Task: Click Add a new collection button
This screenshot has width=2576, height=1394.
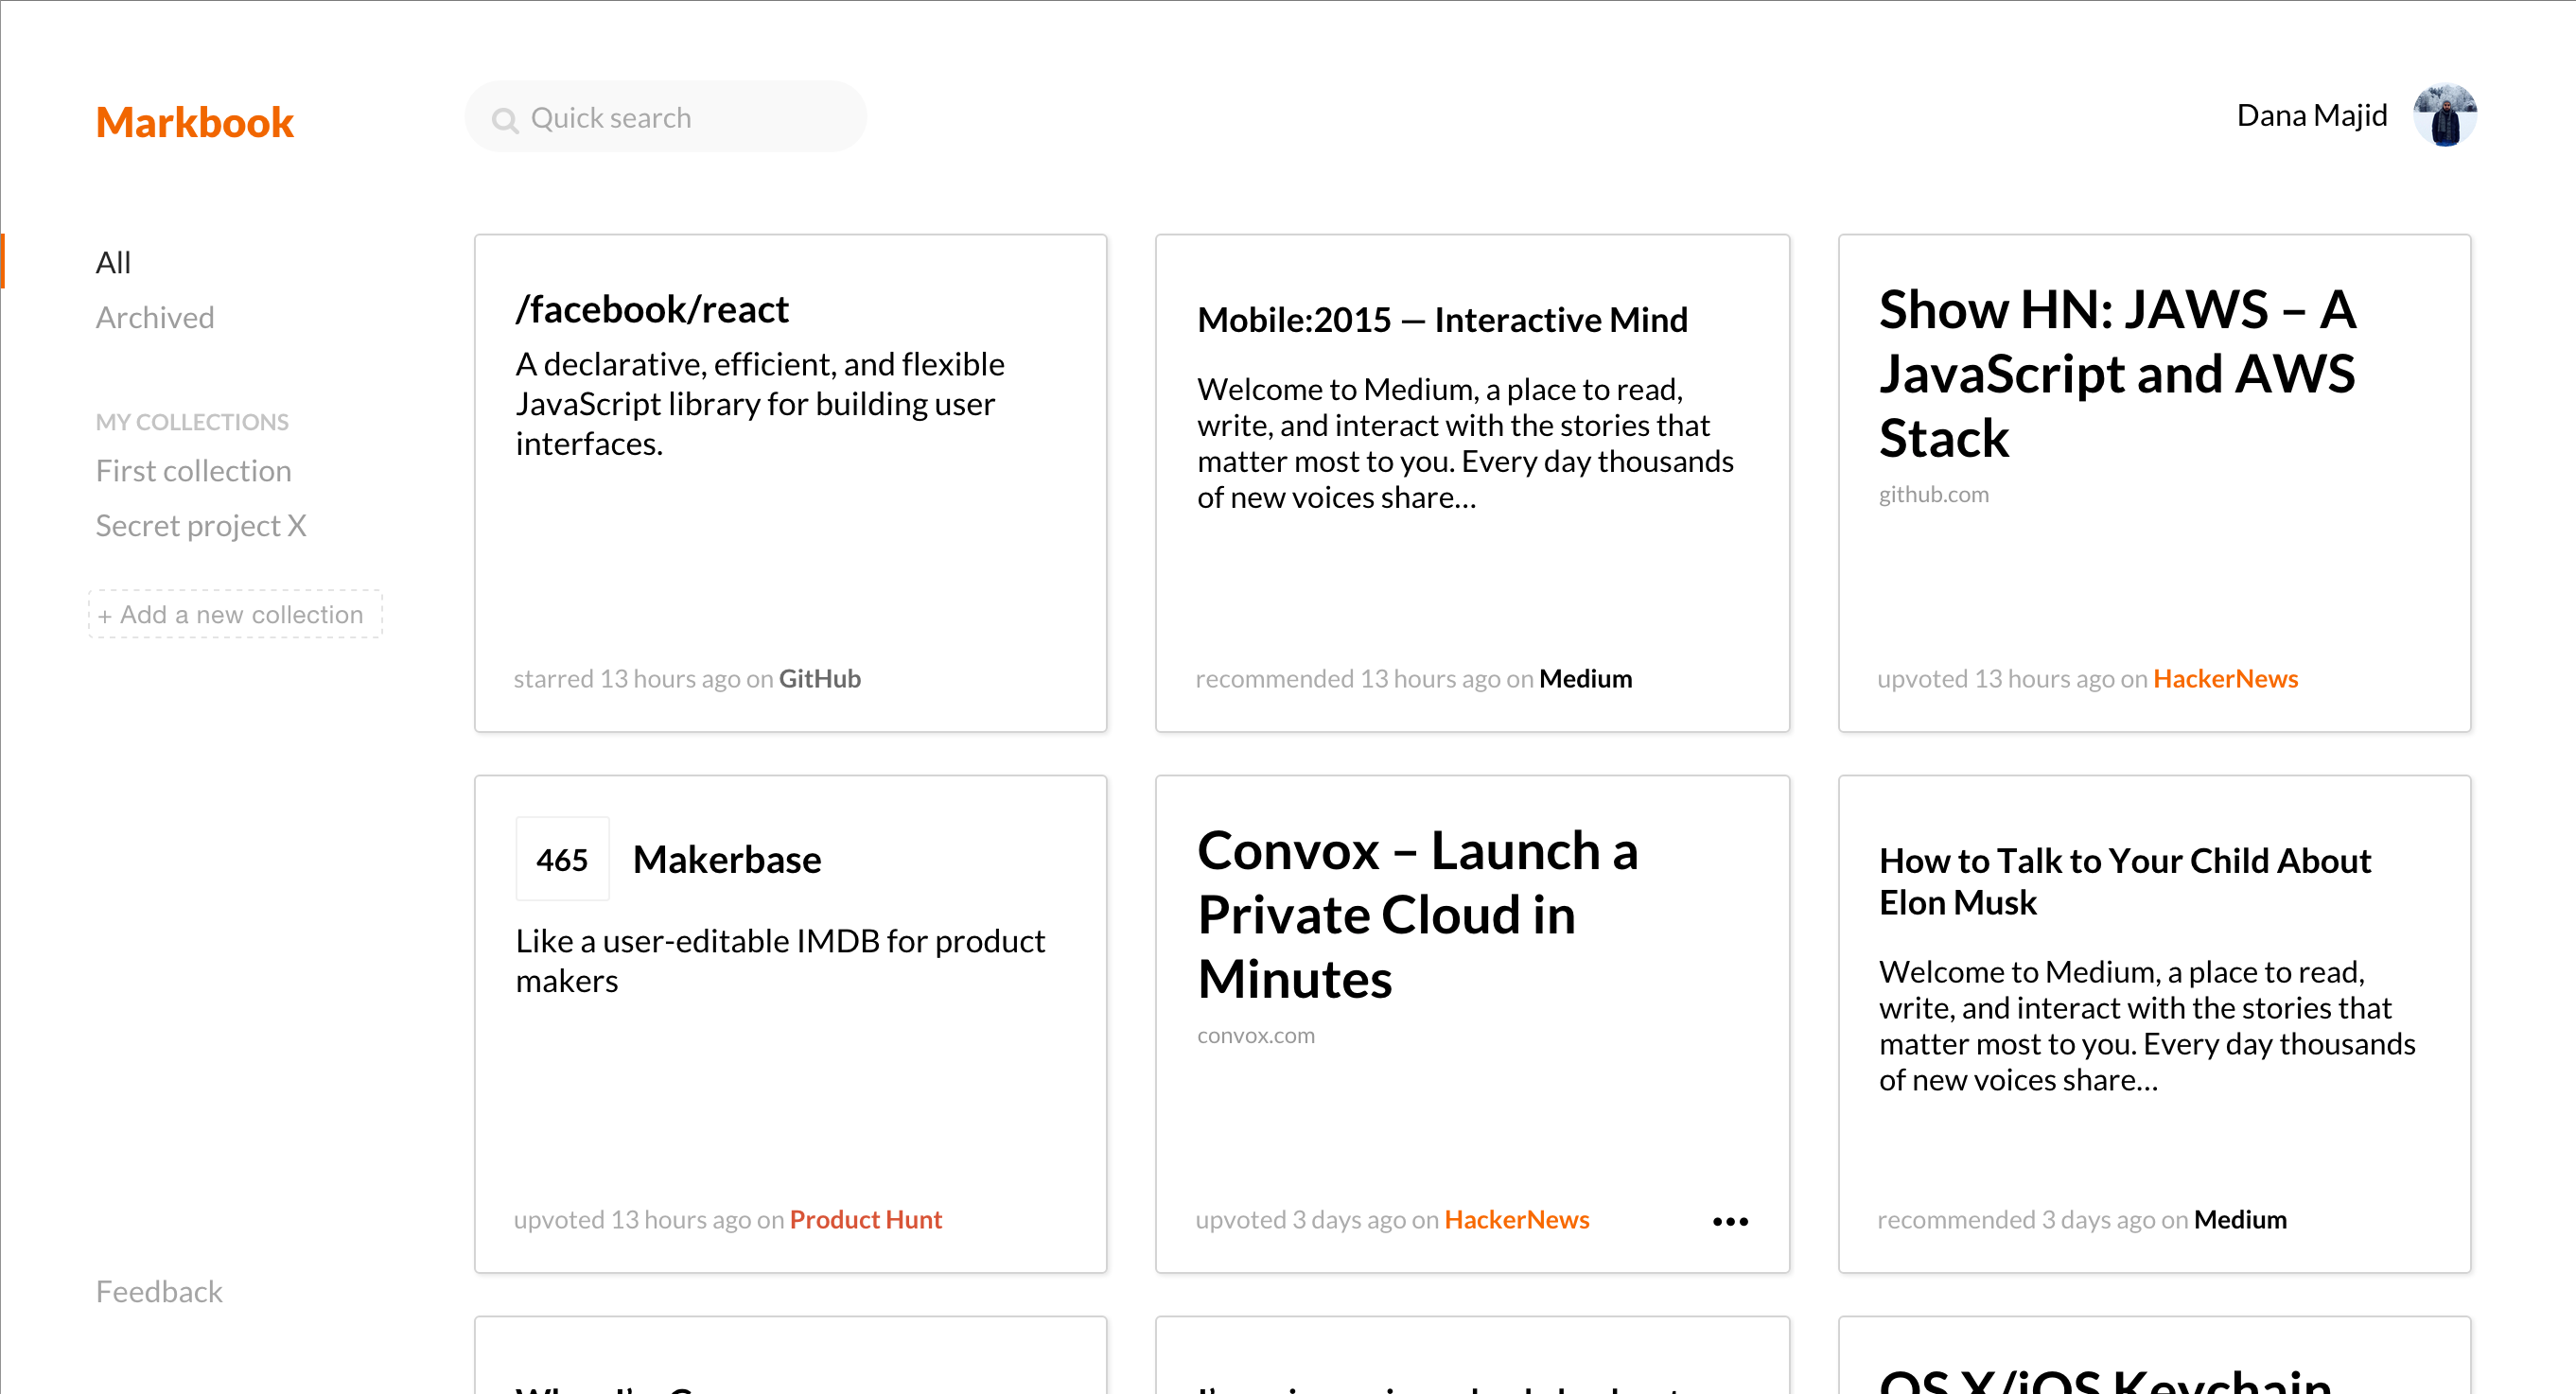Action: click(x=235, y=614)
